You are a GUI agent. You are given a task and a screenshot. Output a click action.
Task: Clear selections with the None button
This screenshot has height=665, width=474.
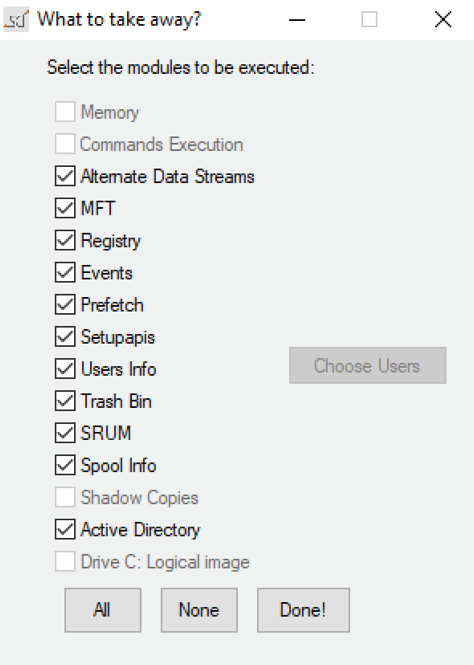tap(199, 610)
